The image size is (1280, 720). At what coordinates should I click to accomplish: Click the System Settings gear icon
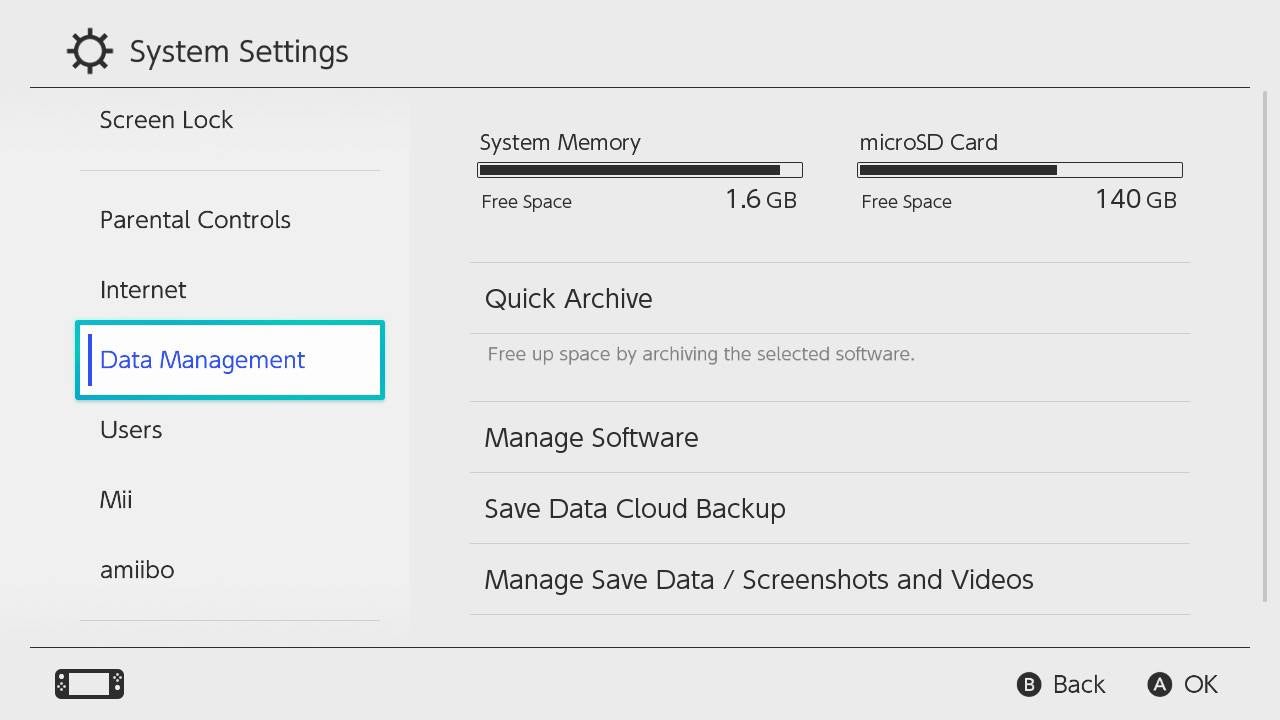(89, 51)
